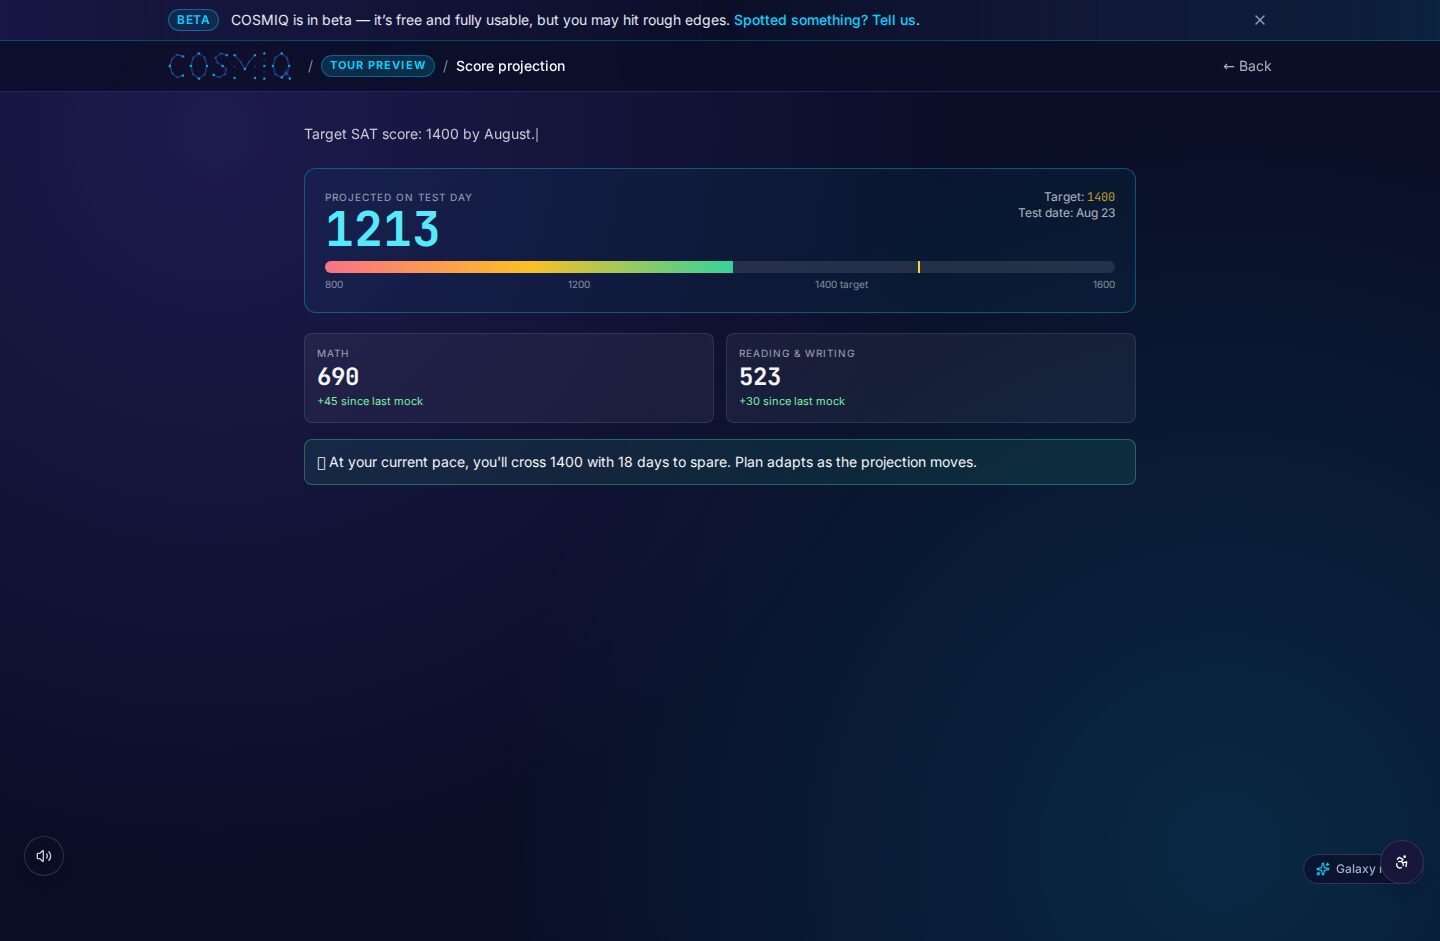1440x941 pixels.
Task: Click the Test date Aug 23 label
Action: pyautogui.click(x=1066, y=213)
